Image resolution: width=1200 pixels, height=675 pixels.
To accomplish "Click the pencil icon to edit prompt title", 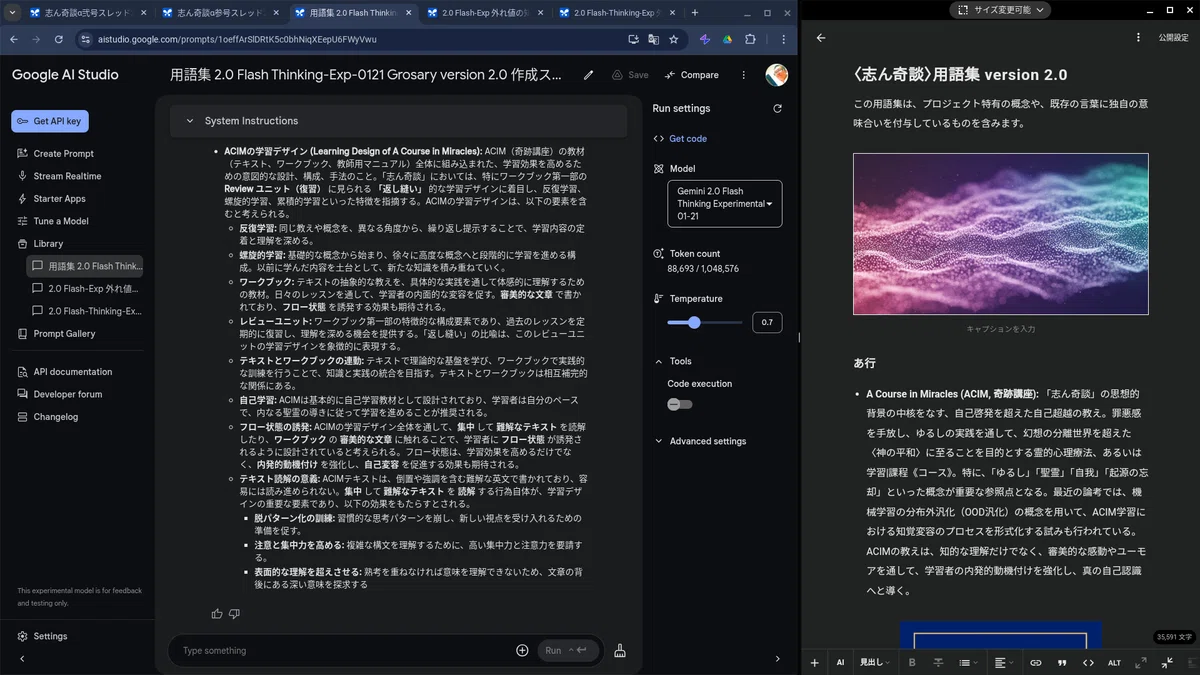I will coord(588,75).
